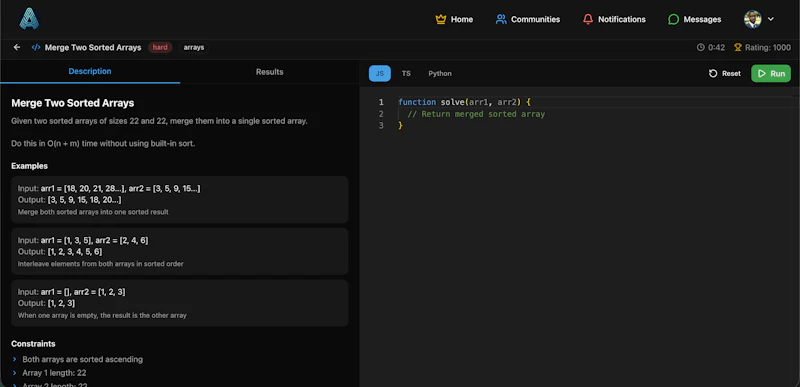
Task: Click the 'Rating: 1000' text
Action: point(768,47)
